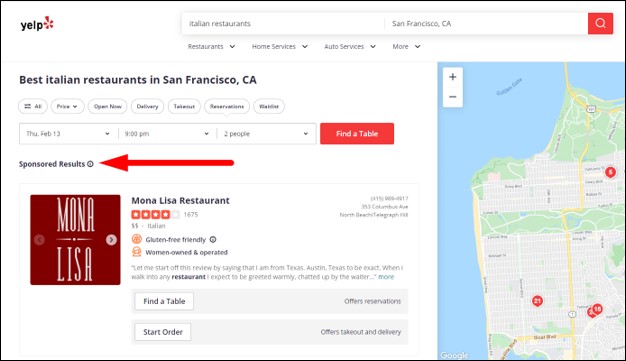Viewport: 626px width, 361px height.
Task: Open the Home Services menu
Action: (x=279, y=46)
